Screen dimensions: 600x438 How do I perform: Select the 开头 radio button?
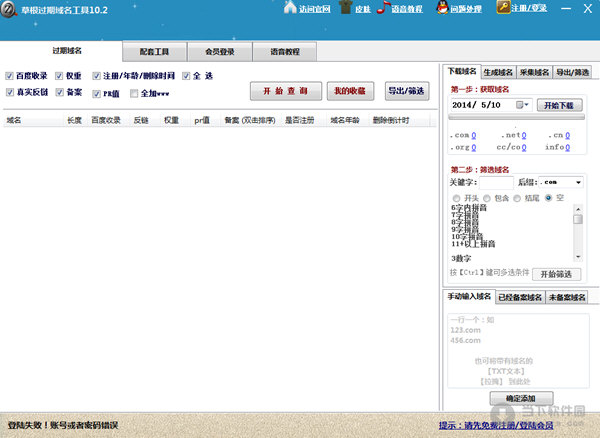click(455, 197)
